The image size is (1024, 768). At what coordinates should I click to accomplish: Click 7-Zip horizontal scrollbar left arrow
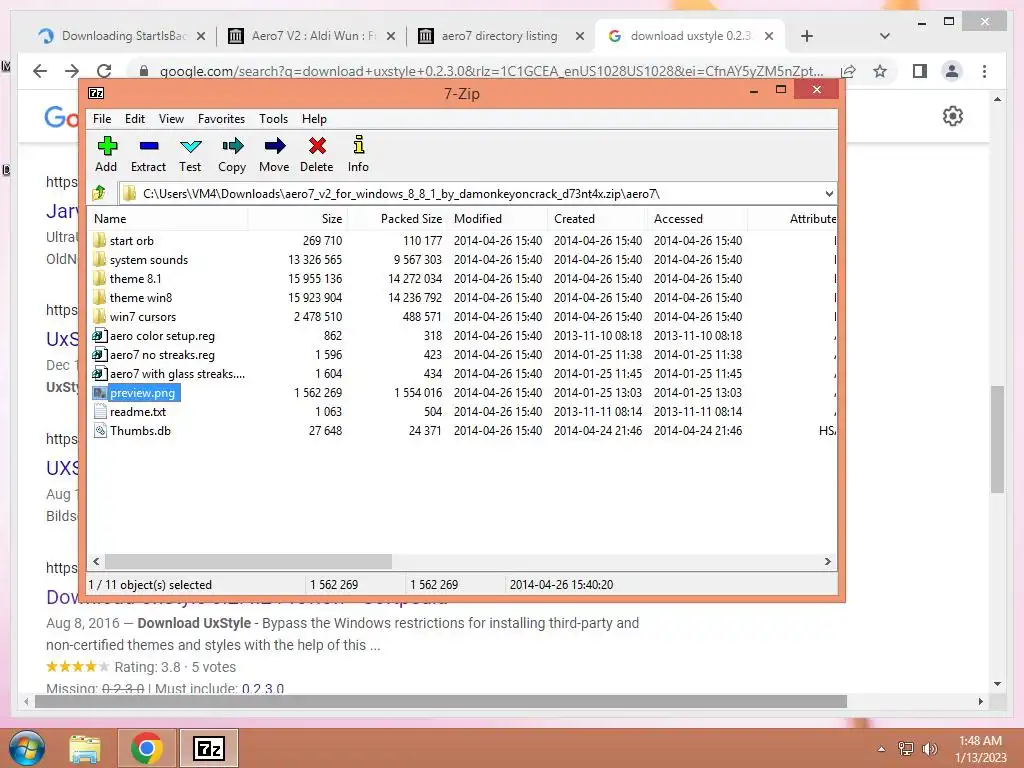(97, 562)
